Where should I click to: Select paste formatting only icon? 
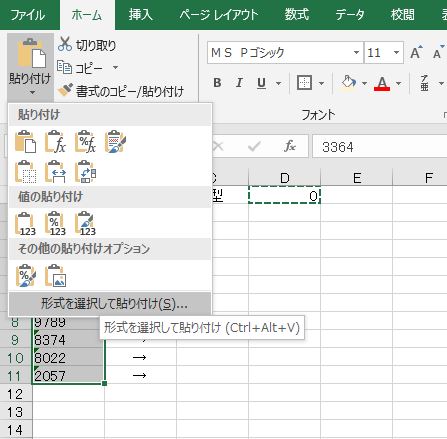pos(26,276)
